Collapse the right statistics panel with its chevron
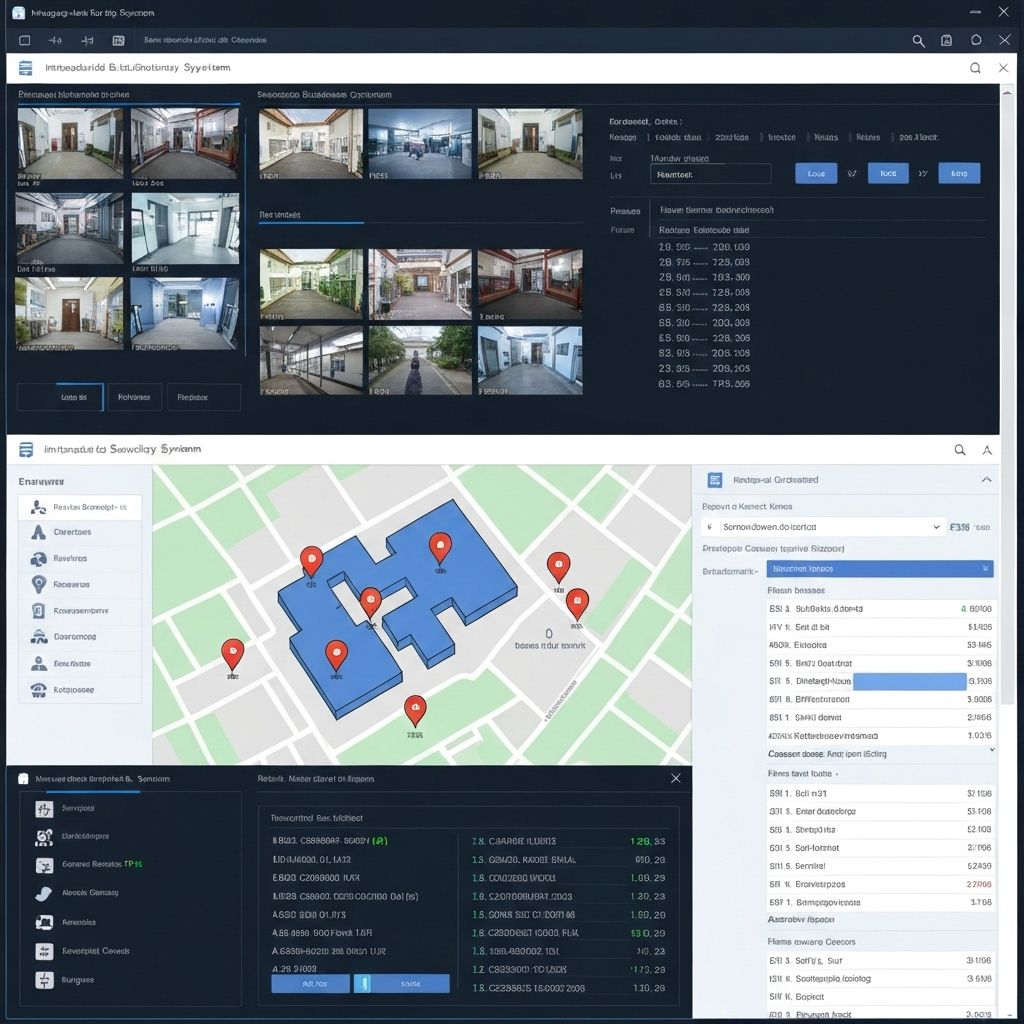 (x=988, y=479)
